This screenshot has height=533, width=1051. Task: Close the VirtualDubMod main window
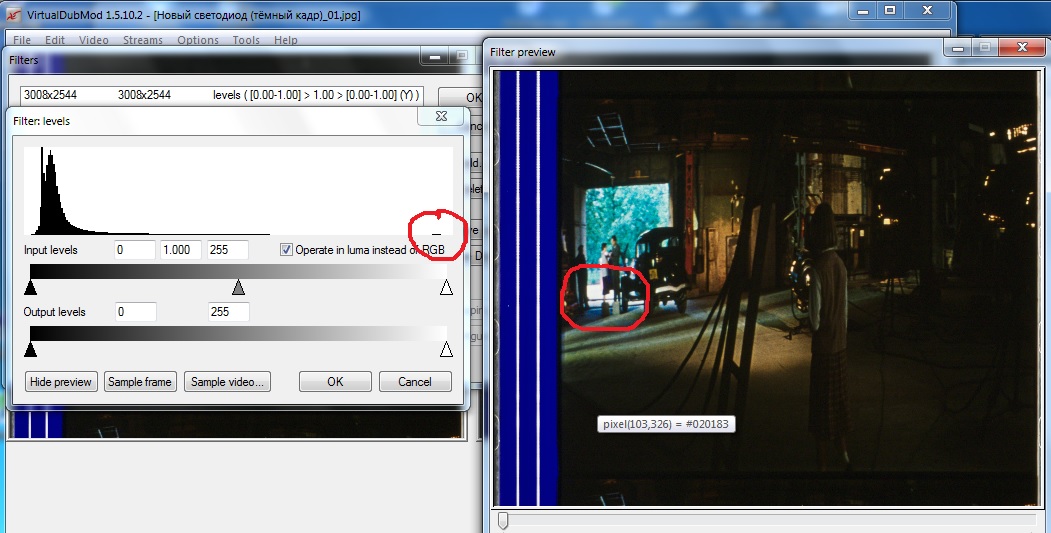928,10
